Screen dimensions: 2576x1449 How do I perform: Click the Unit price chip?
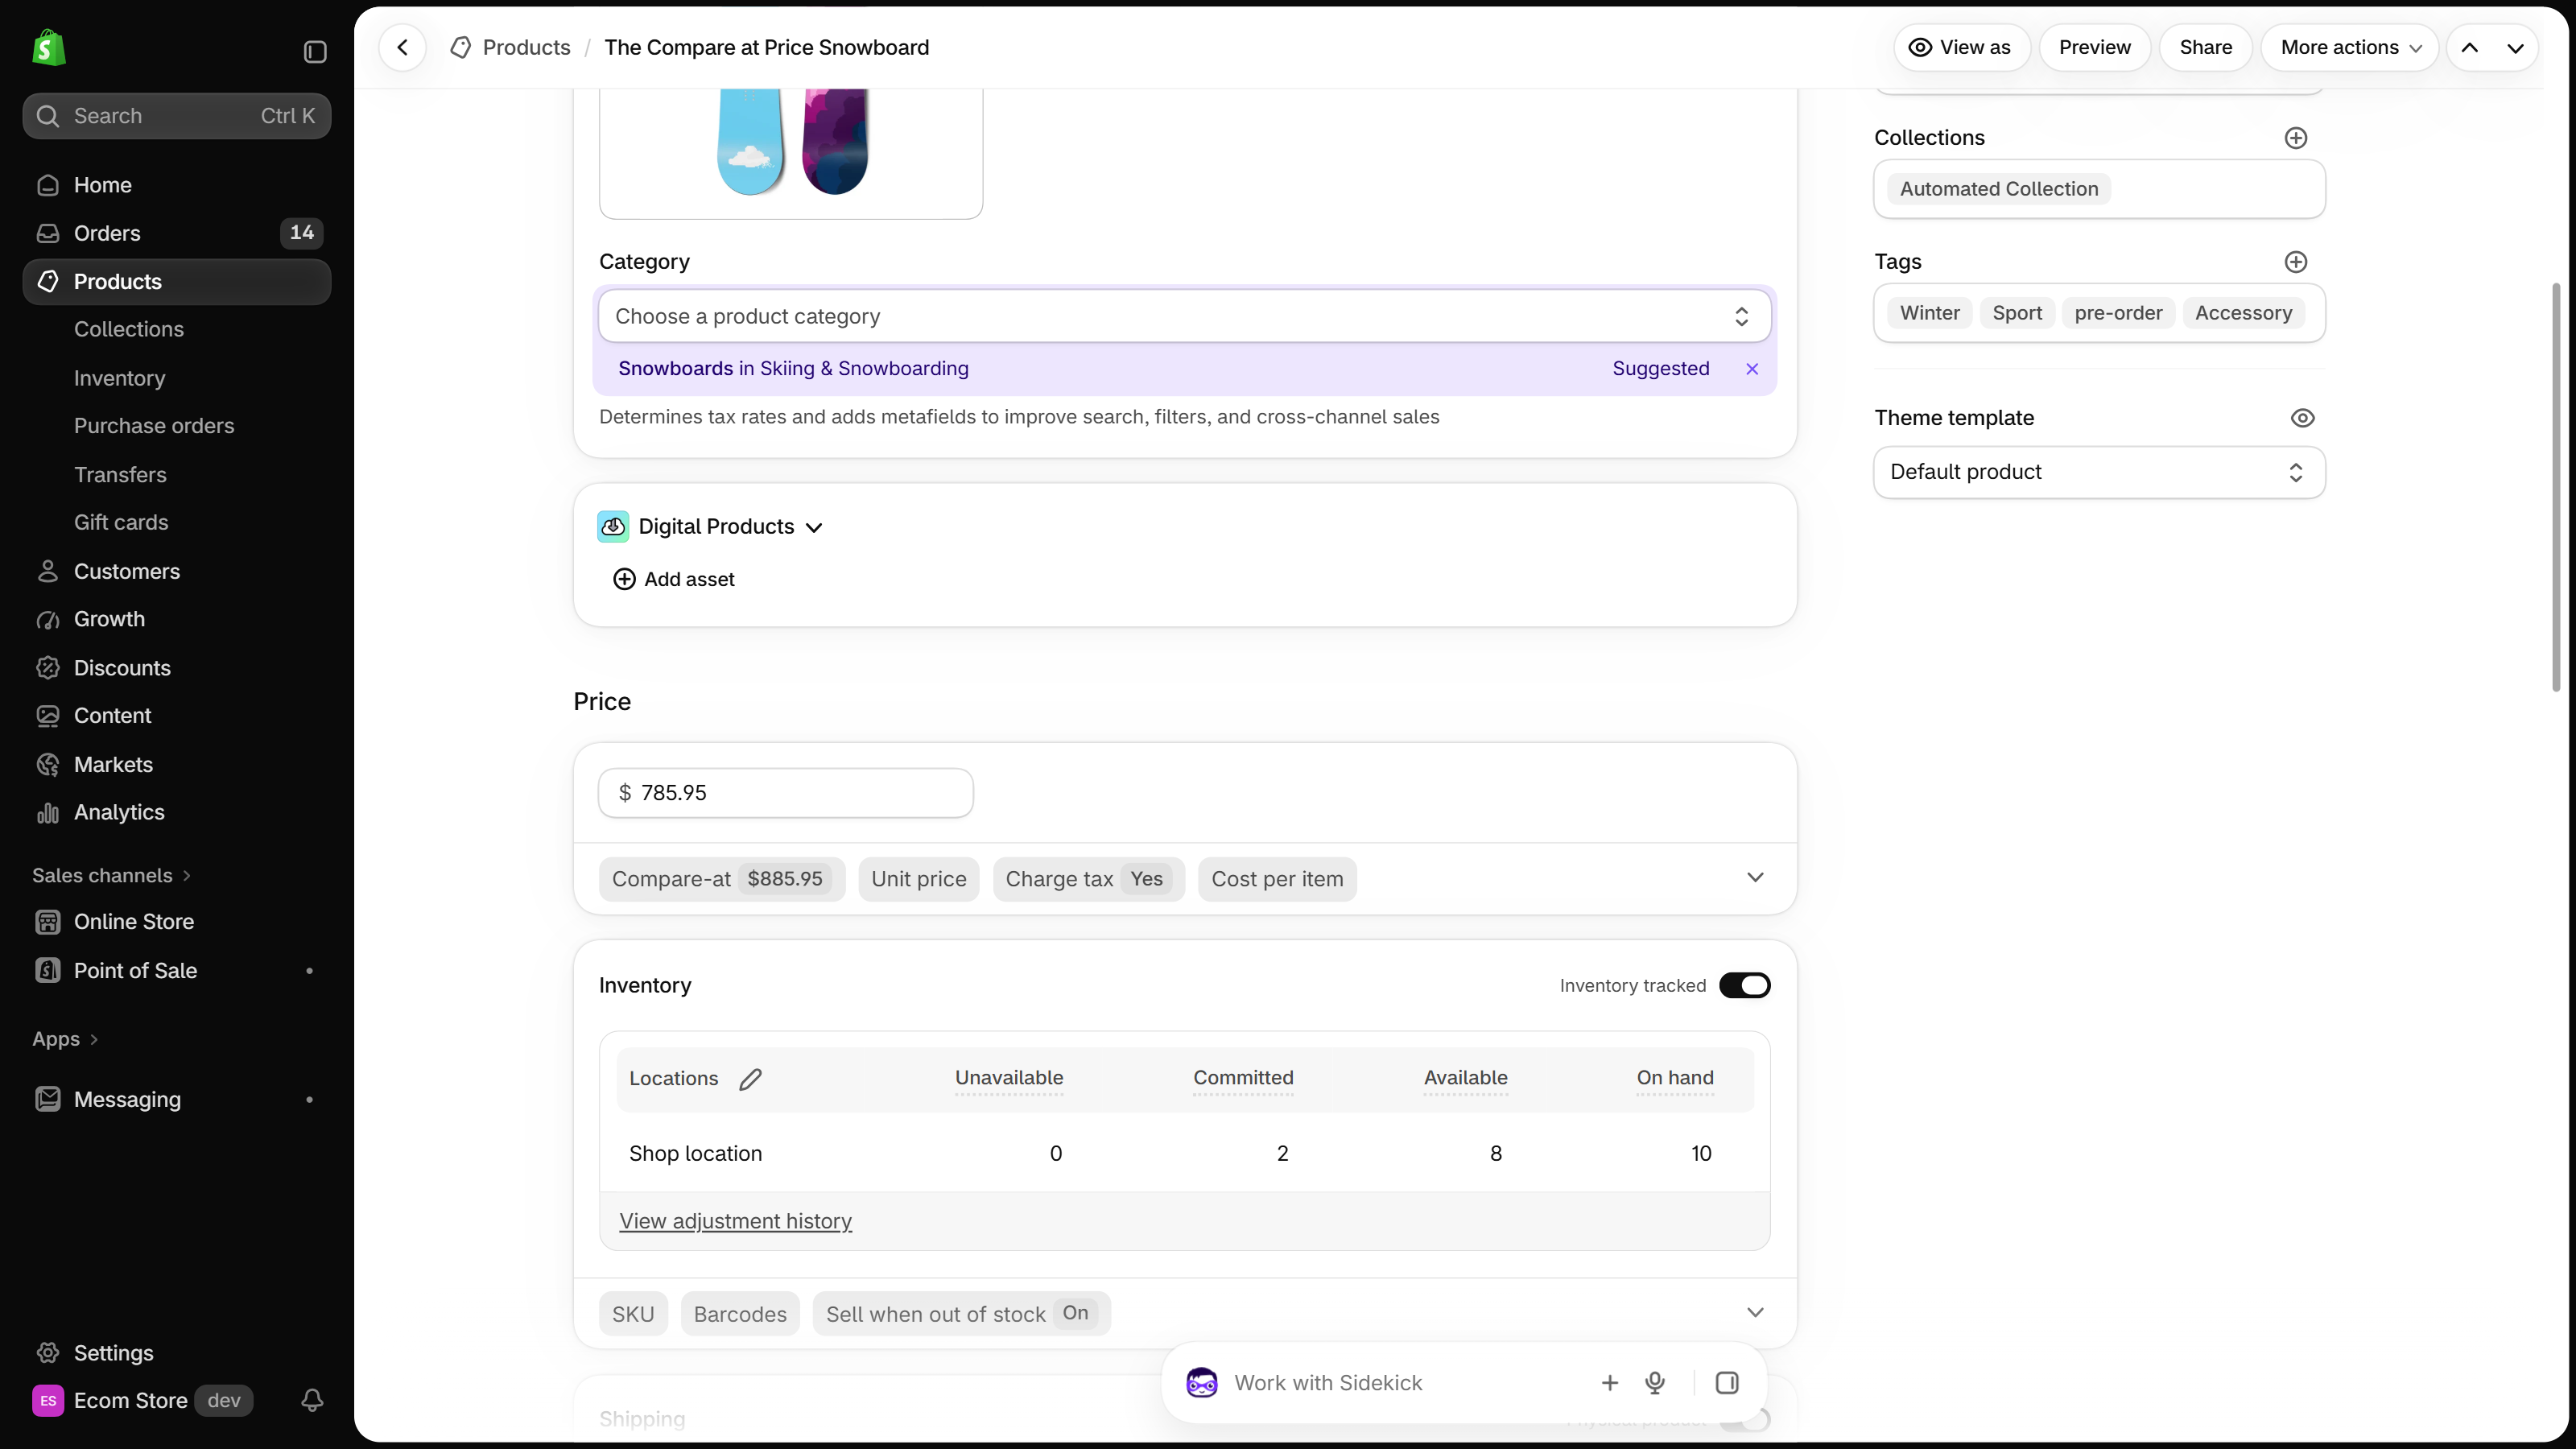pos(918,879)
